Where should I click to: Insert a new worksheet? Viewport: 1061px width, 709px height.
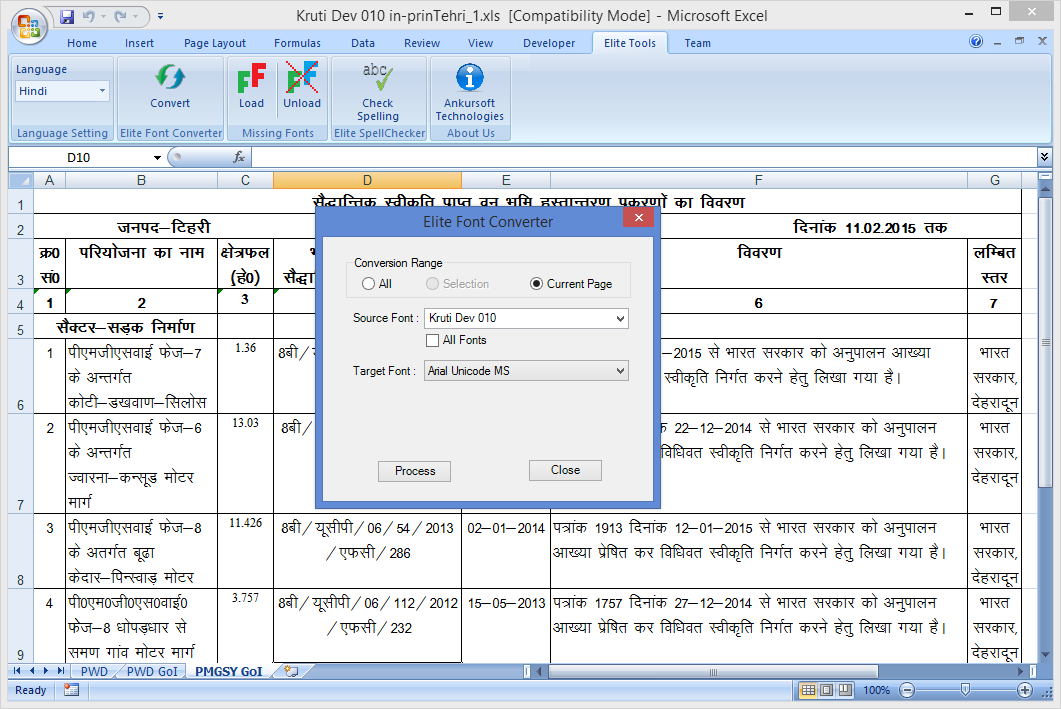(292, 671)
